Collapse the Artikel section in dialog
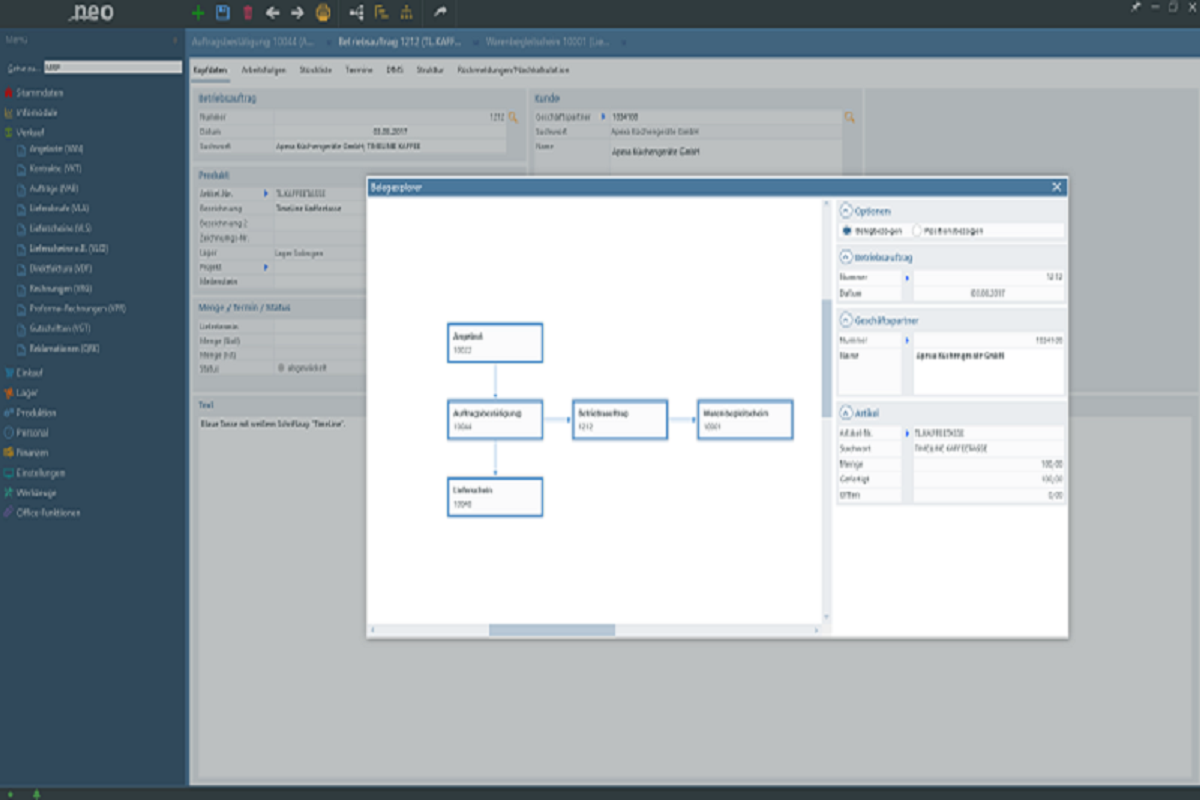The height and width of the screenshot is (800, 1200). pyautogui.click(x=846, y=412)
